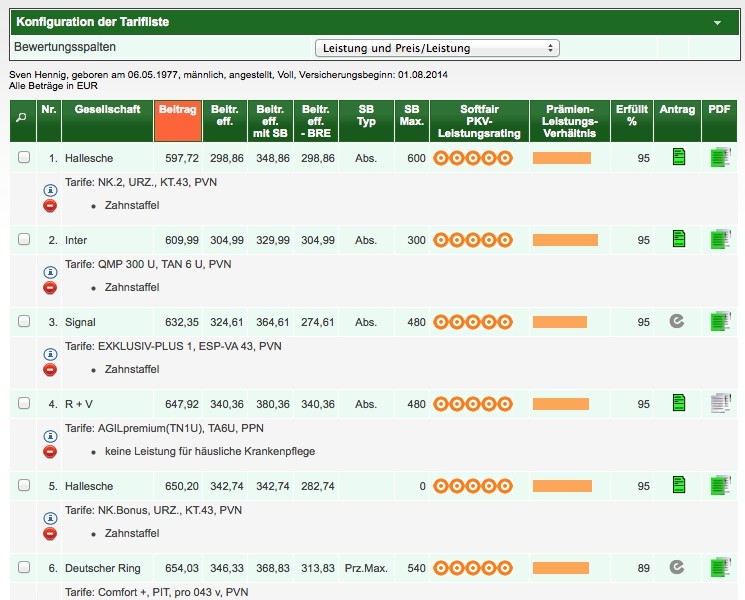Remove row with tariff QMP 300 U
The image size is (745, 600).
50,287
